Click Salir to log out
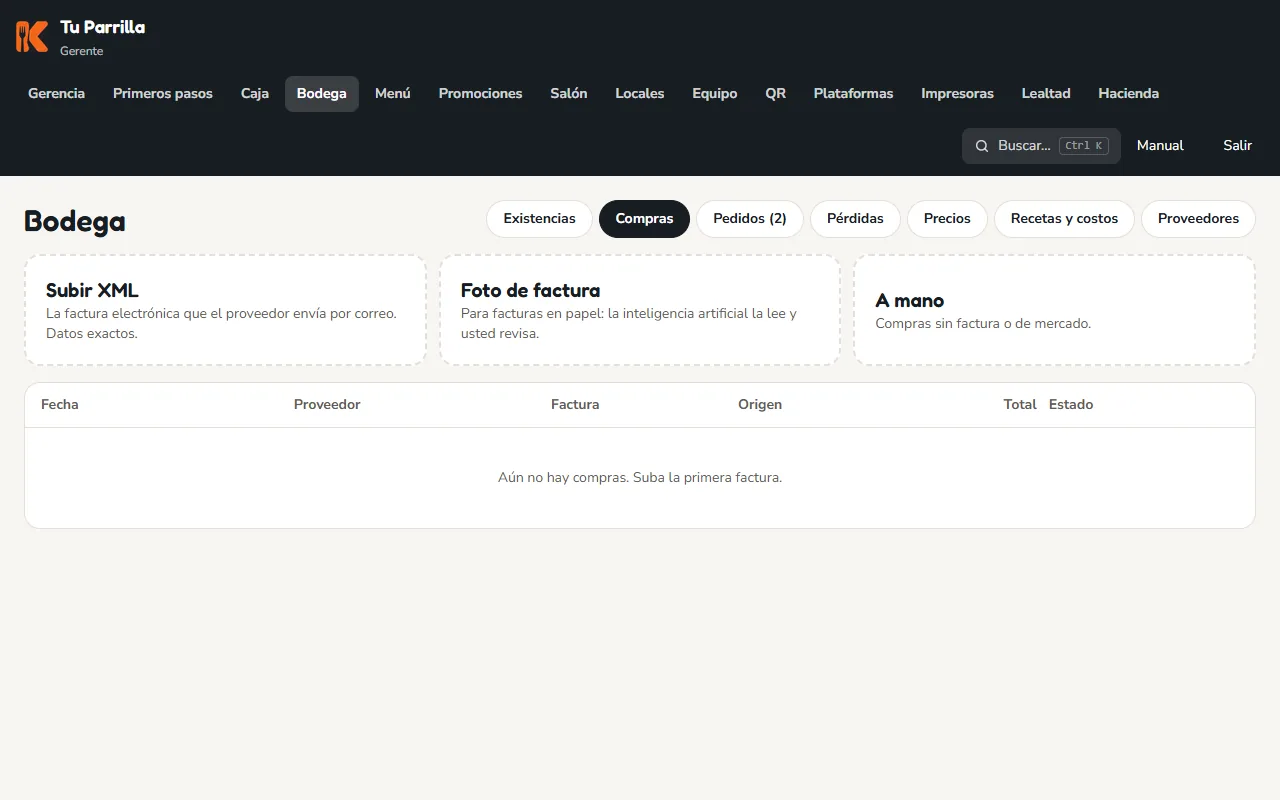This screenshot has height=800, width=1280. coord(1237,146)
